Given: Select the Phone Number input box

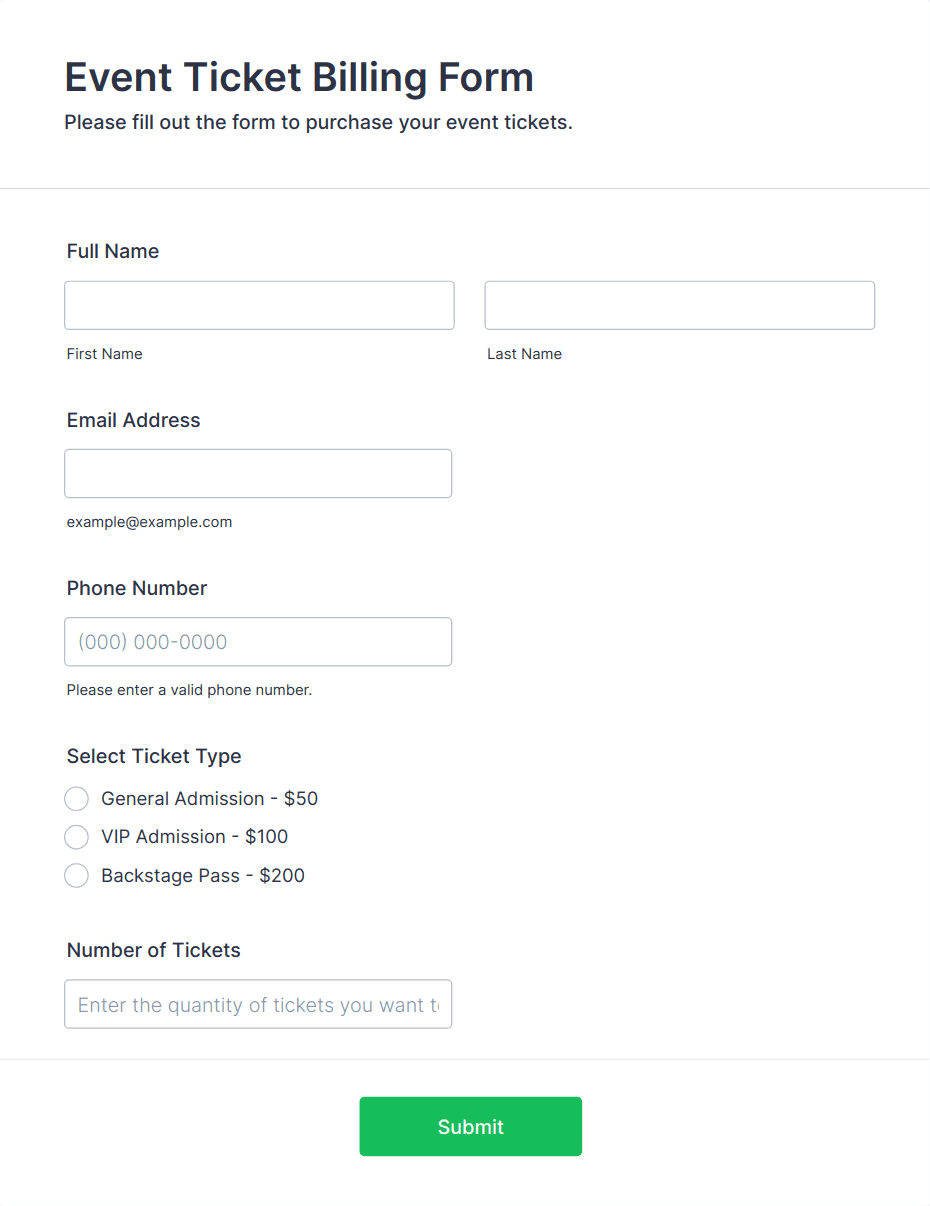Looking at the screenshot, I should pyautogui.click(x=258, y=642).
